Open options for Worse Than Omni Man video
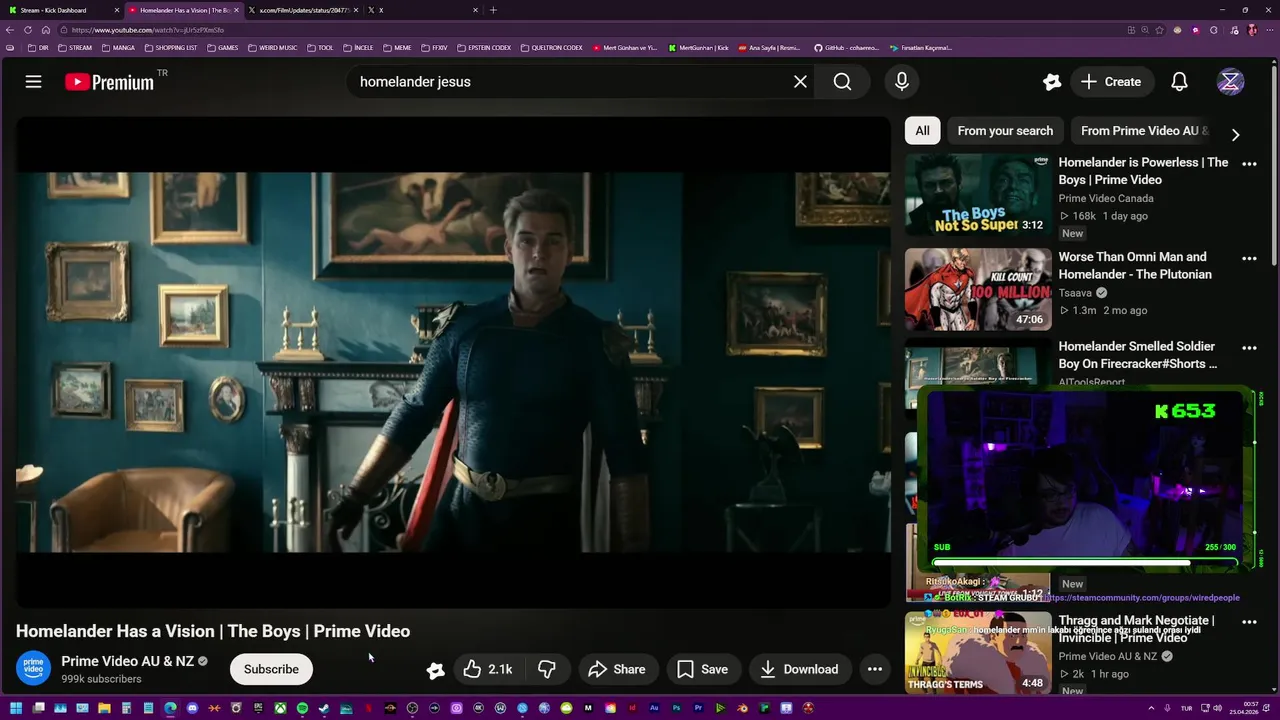The image size is (1280, 720). (x=1249, y=258)
